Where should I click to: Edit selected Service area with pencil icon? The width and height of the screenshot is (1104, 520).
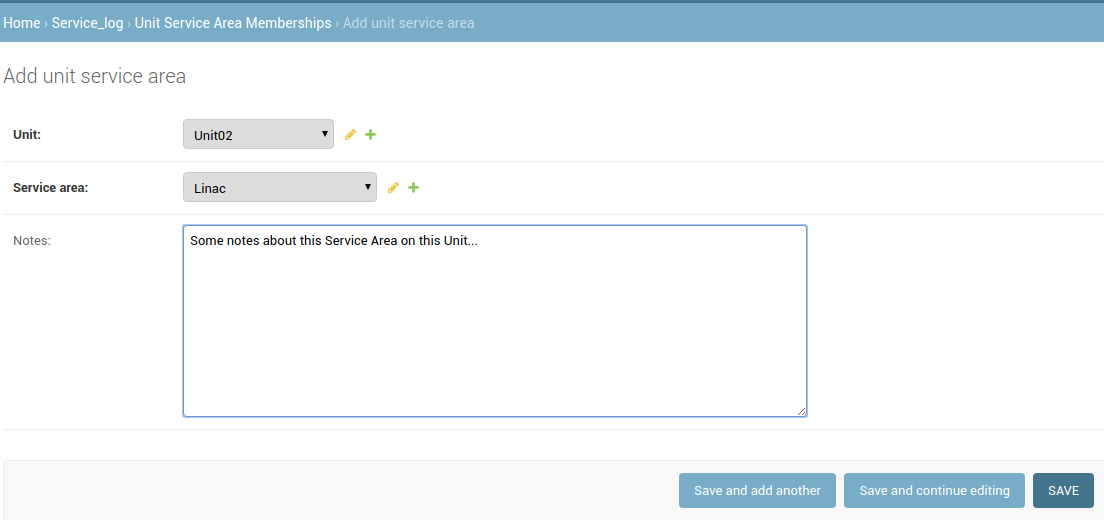pos(393,187)
